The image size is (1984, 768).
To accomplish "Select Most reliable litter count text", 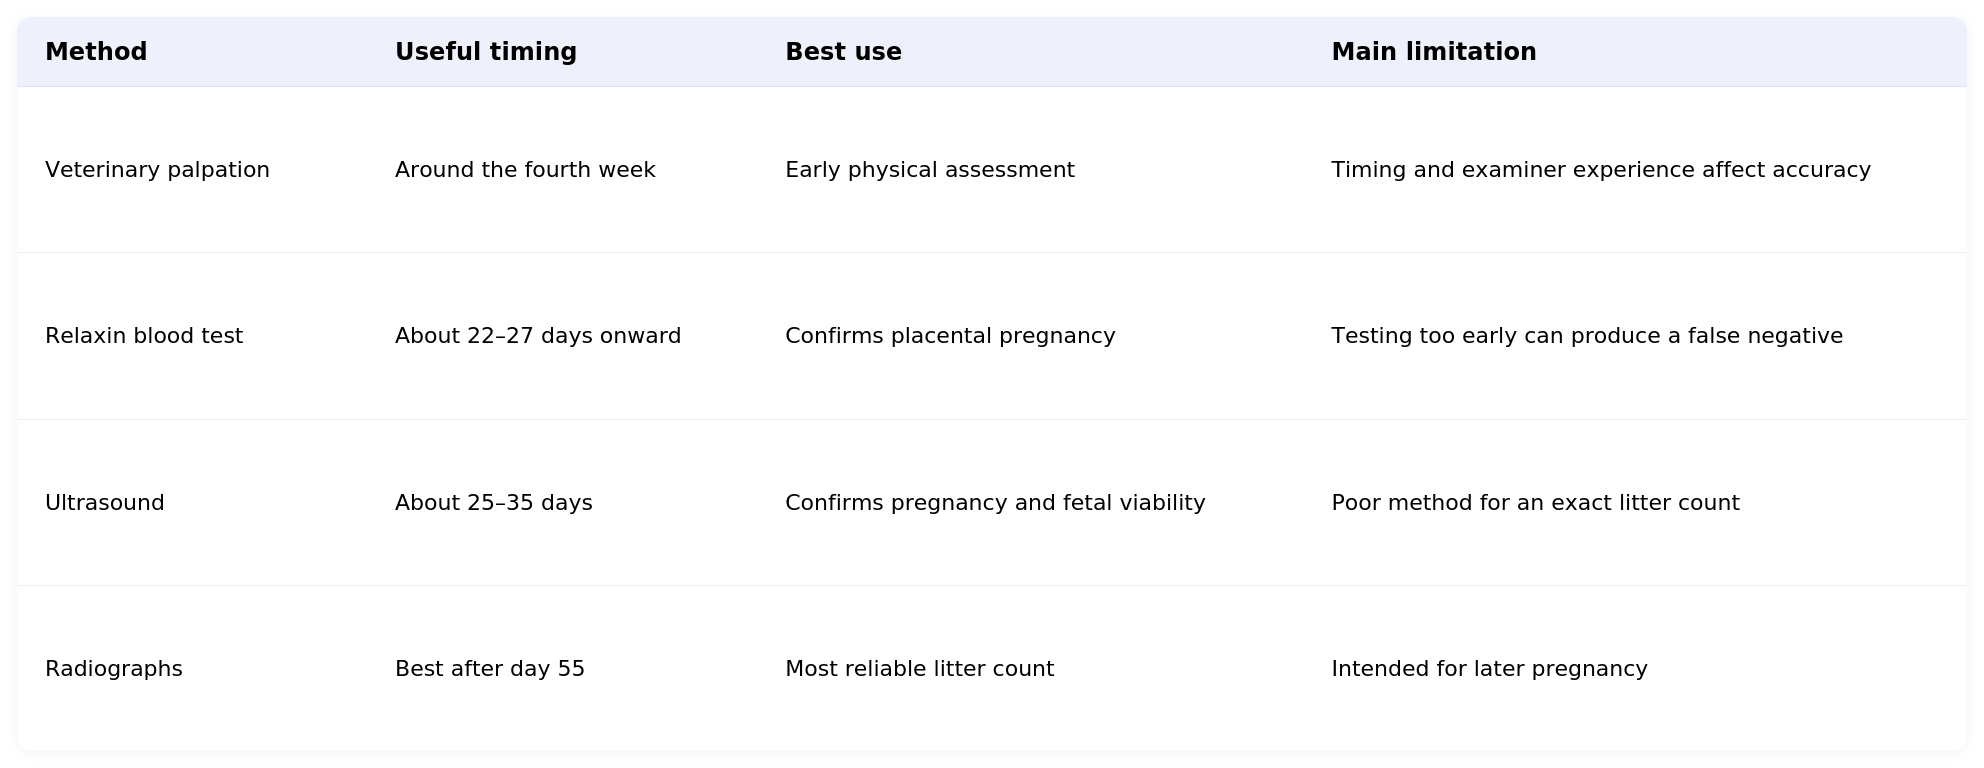I will coord(920,669).
